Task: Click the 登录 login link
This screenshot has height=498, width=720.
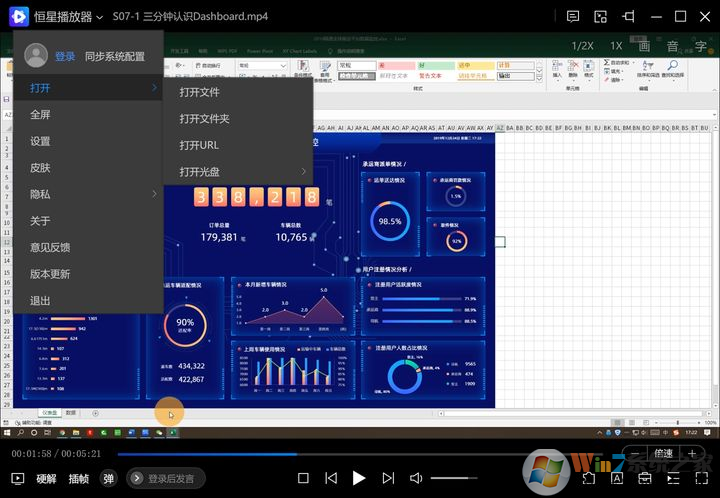Action: tap(65, 56)
